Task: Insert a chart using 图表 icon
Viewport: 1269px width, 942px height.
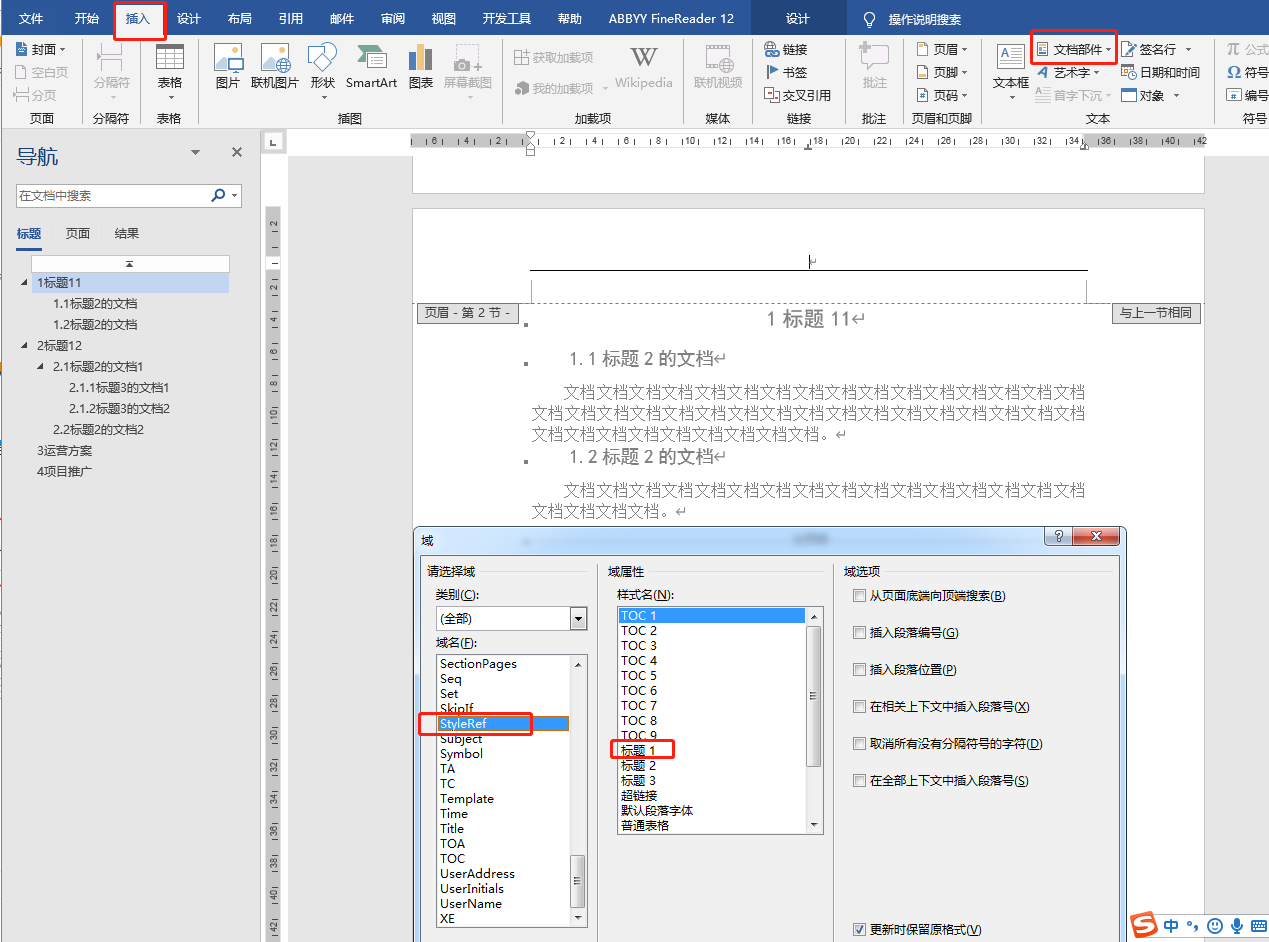Action: coord(420,66)
